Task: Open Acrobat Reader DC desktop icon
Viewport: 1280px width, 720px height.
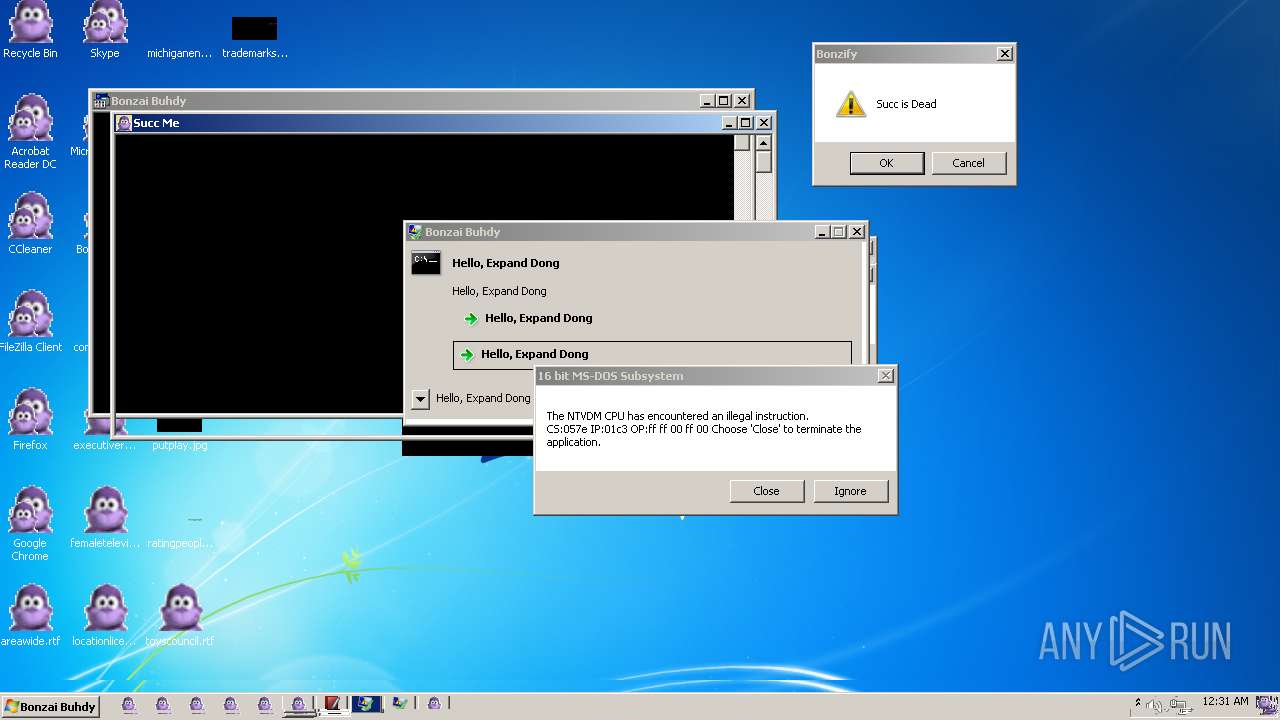Action: (x=30, y=132)
